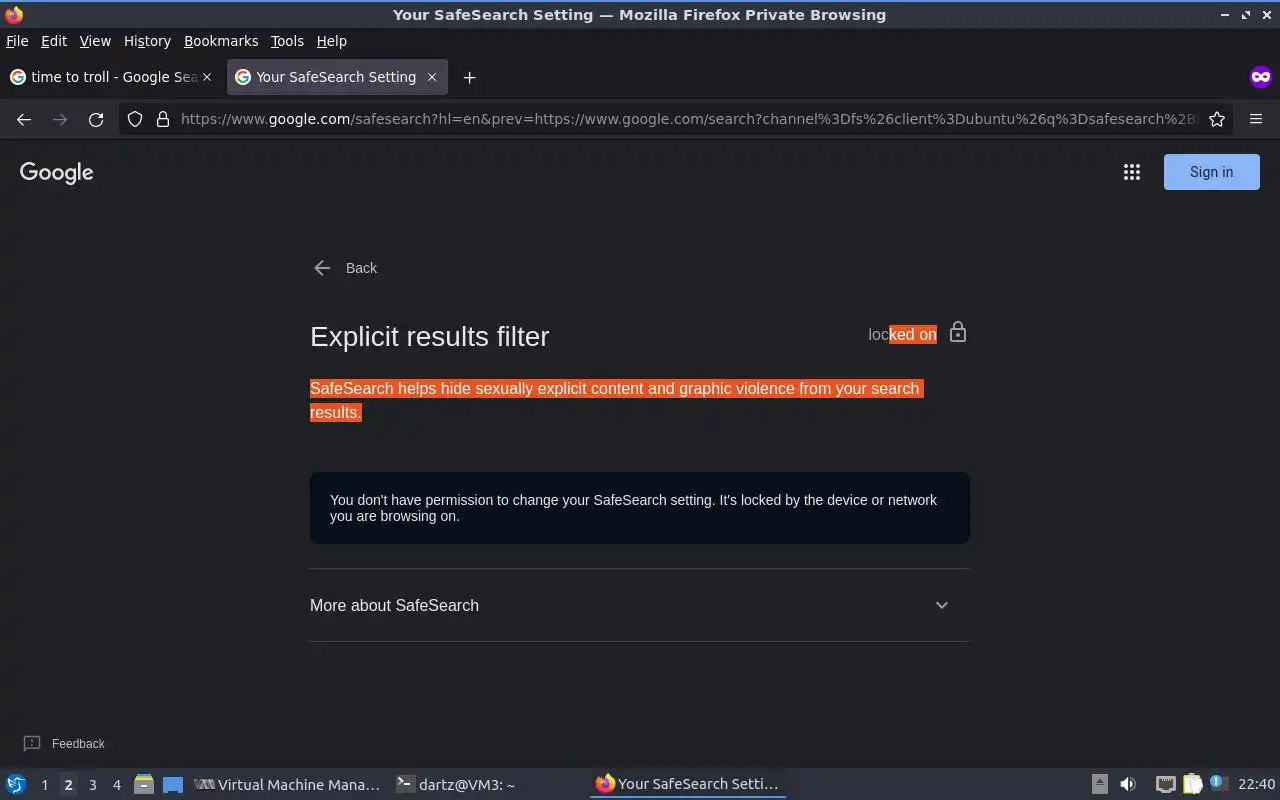
Task: Go back one page in Firefox
Action: pos(24,119)
